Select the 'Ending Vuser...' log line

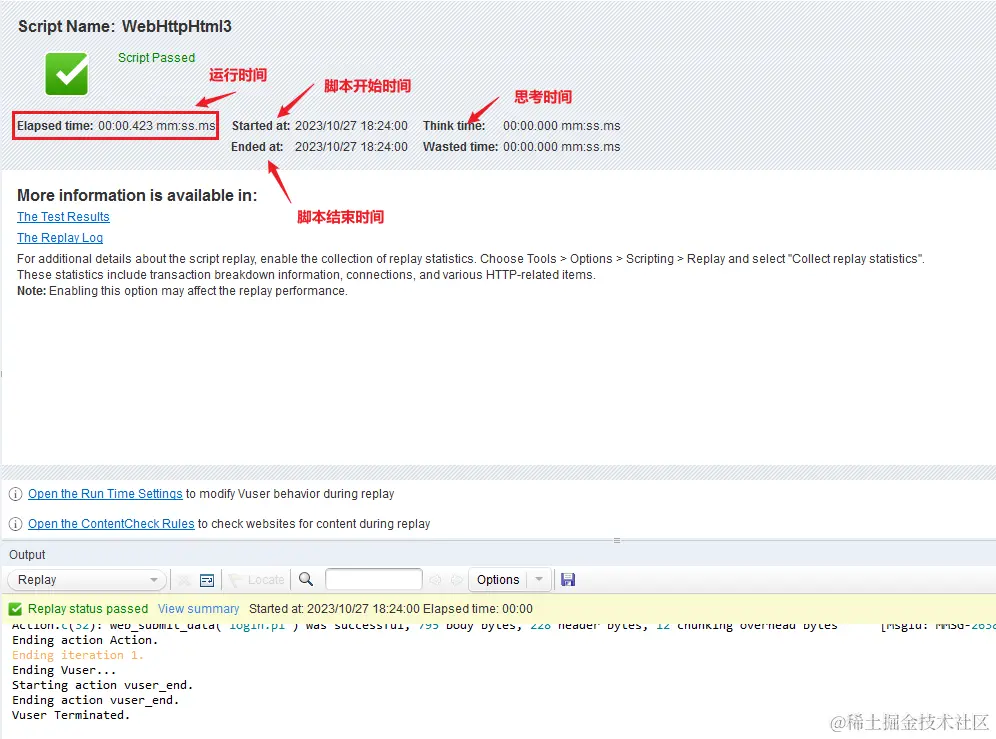click(x=64, y=670)
